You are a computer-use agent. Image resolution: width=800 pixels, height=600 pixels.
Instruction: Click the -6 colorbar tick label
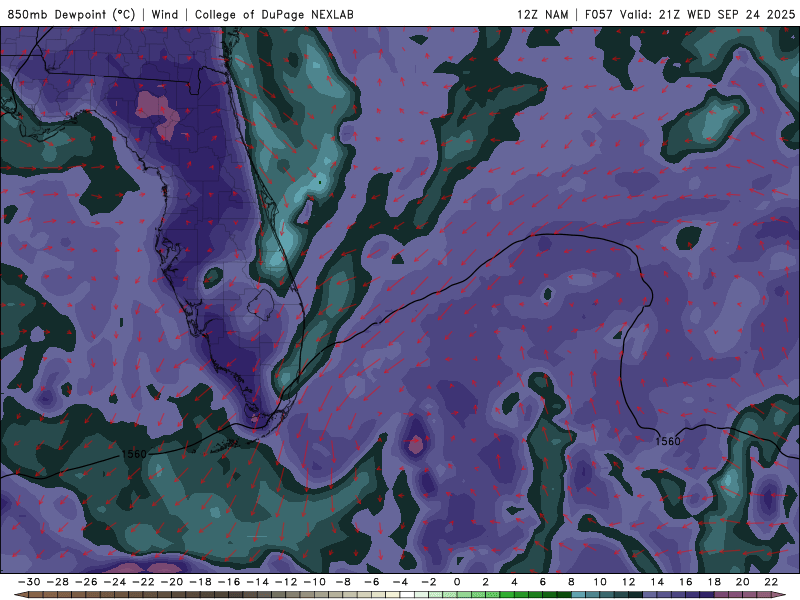pyautogui.click(x=372, y=582)
